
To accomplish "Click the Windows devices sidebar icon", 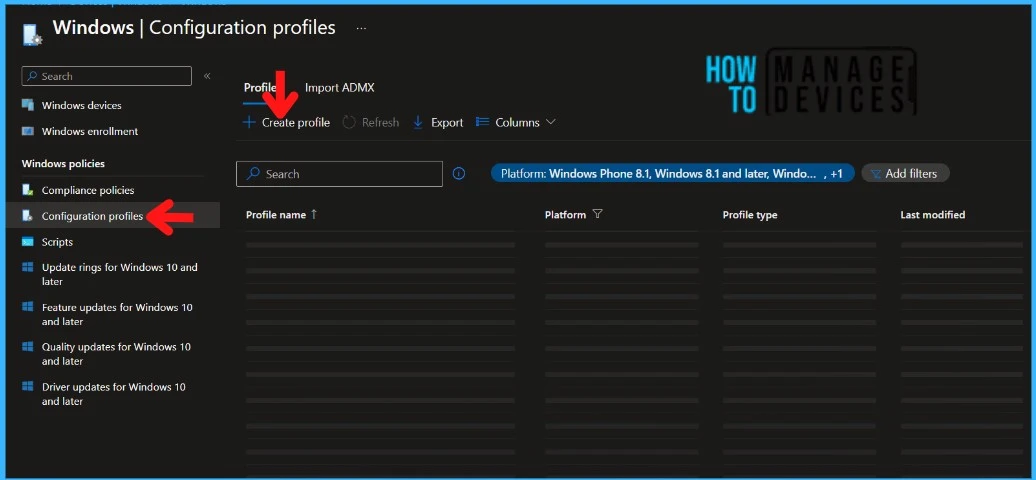I will tap(28, 105).
